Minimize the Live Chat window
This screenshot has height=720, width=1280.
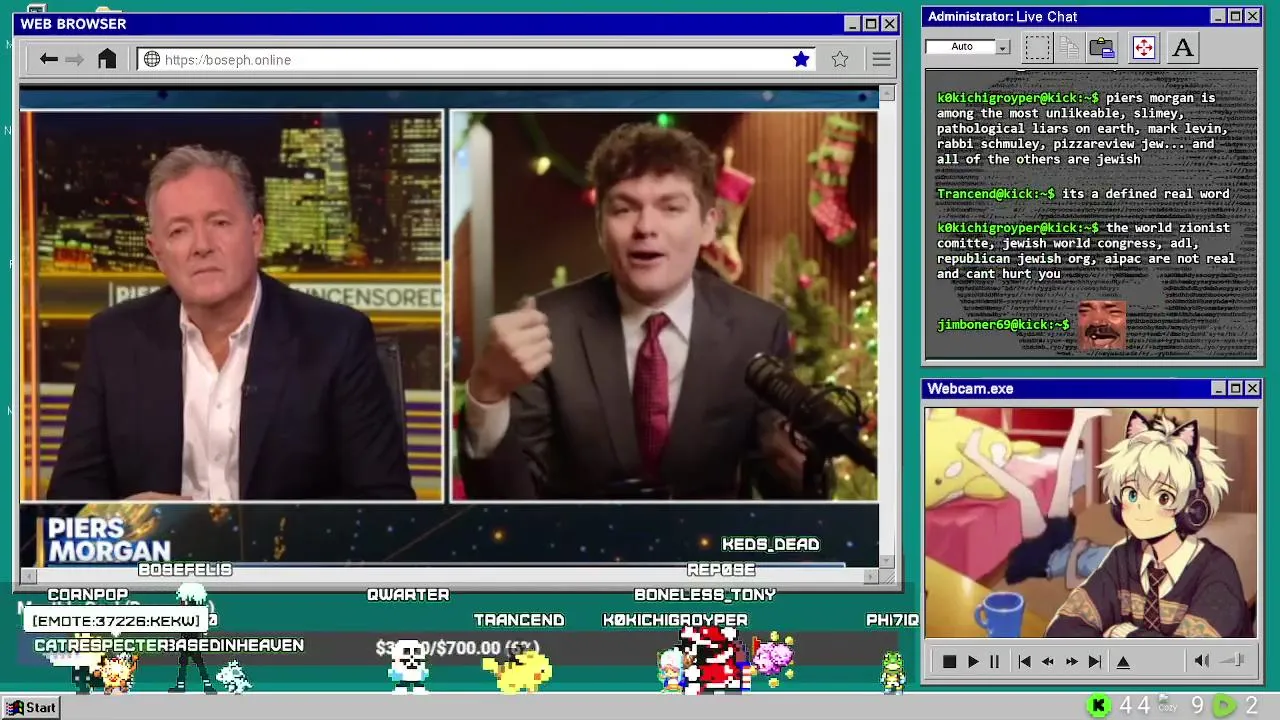(1217, 16)
